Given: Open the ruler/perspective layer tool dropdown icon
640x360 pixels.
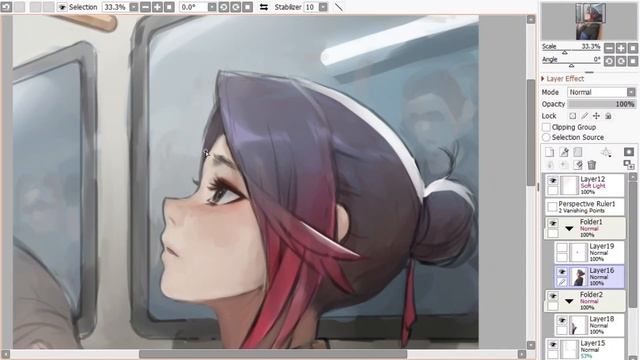Looking at the screenshot, I should point(606,152).
